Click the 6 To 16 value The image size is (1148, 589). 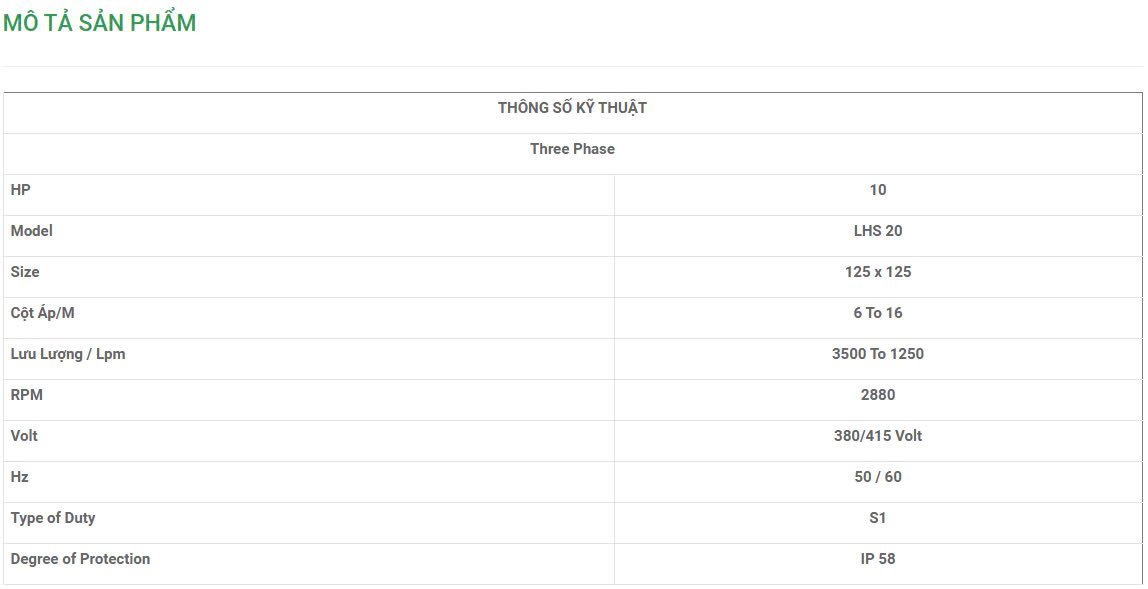click(878, 313)
